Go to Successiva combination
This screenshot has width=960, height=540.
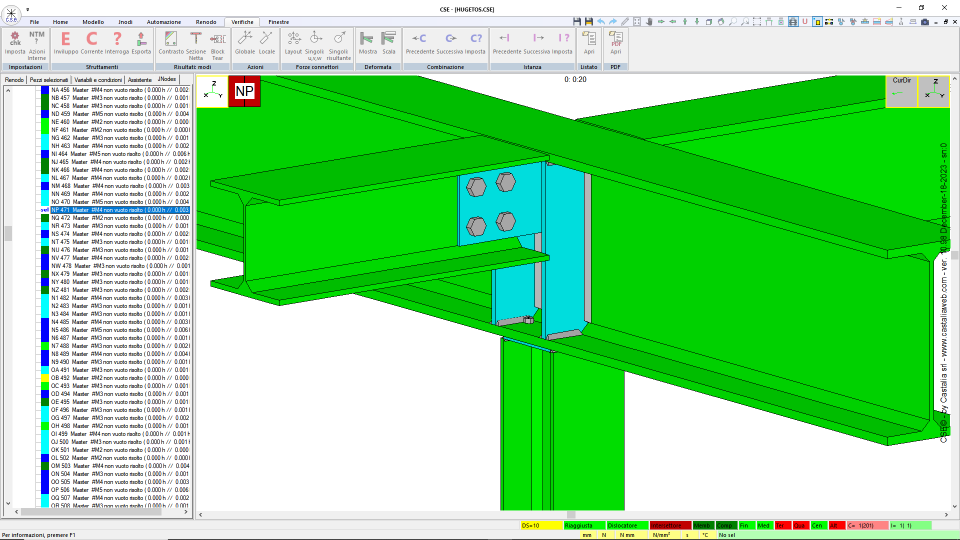click(450, 43)
